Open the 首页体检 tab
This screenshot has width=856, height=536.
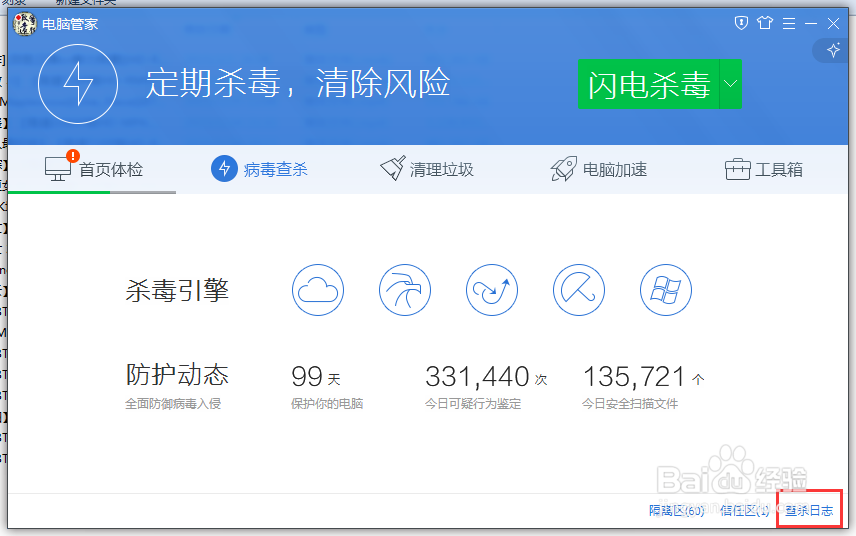pos(93,169)
